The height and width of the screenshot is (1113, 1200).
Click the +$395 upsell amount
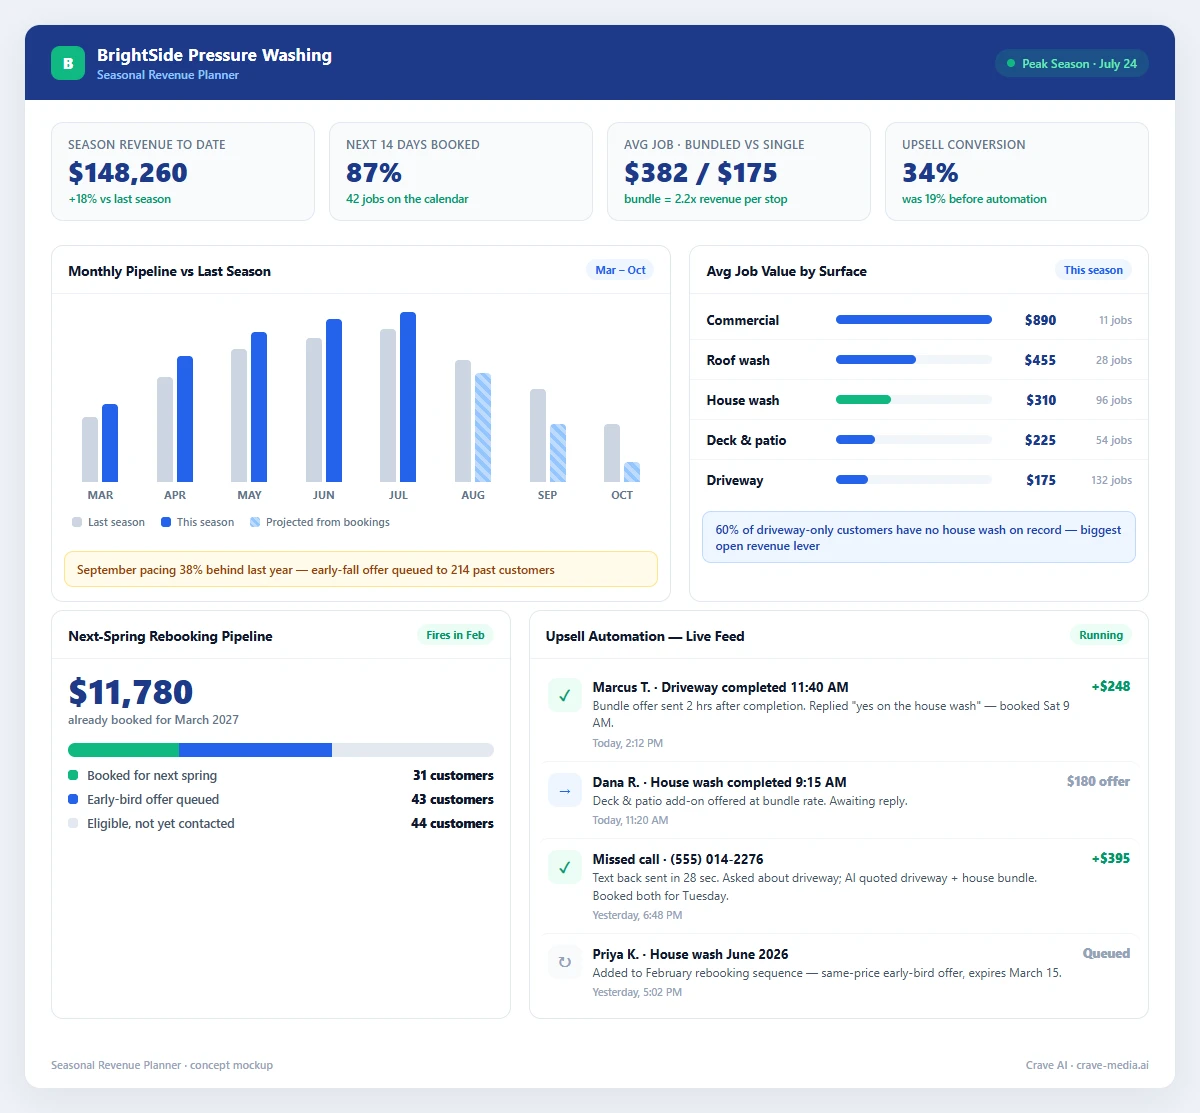(x=1111, y=858)
